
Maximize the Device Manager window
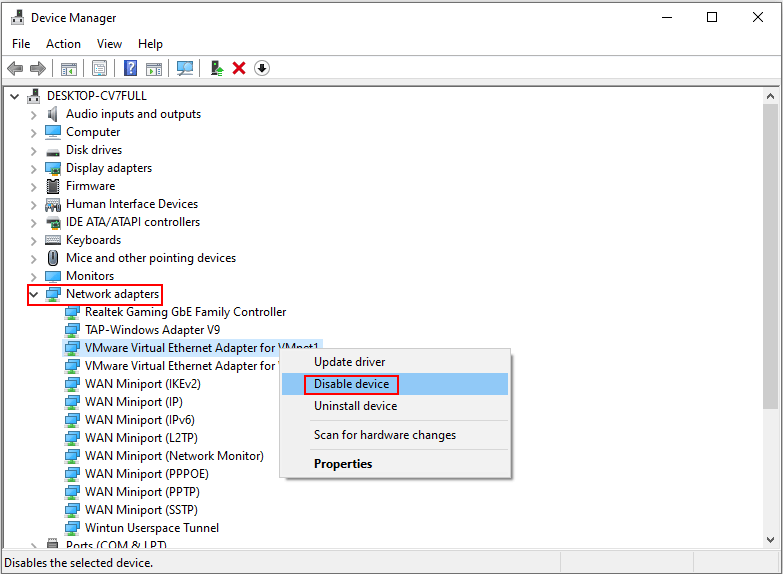point(712,17)
